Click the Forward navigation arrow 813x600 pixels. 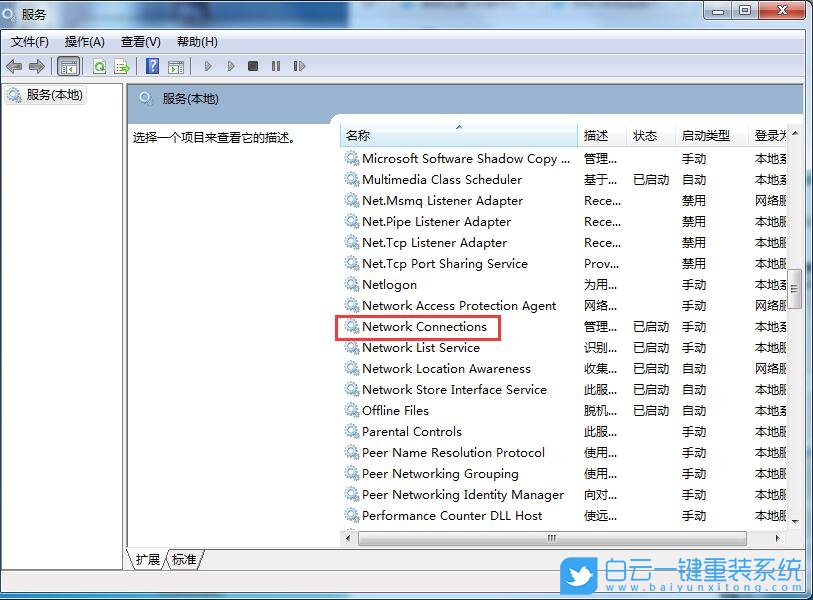pyautogui.click(x=36, y=66)
